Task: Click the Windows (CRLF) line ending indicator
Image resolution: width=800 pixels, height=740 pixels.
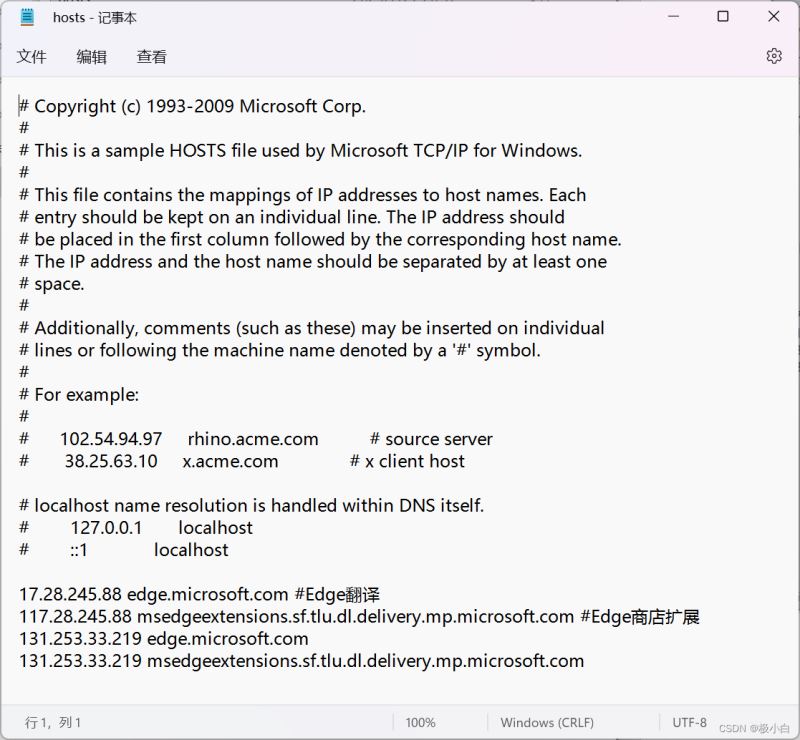Action: (x=547, y=722)
